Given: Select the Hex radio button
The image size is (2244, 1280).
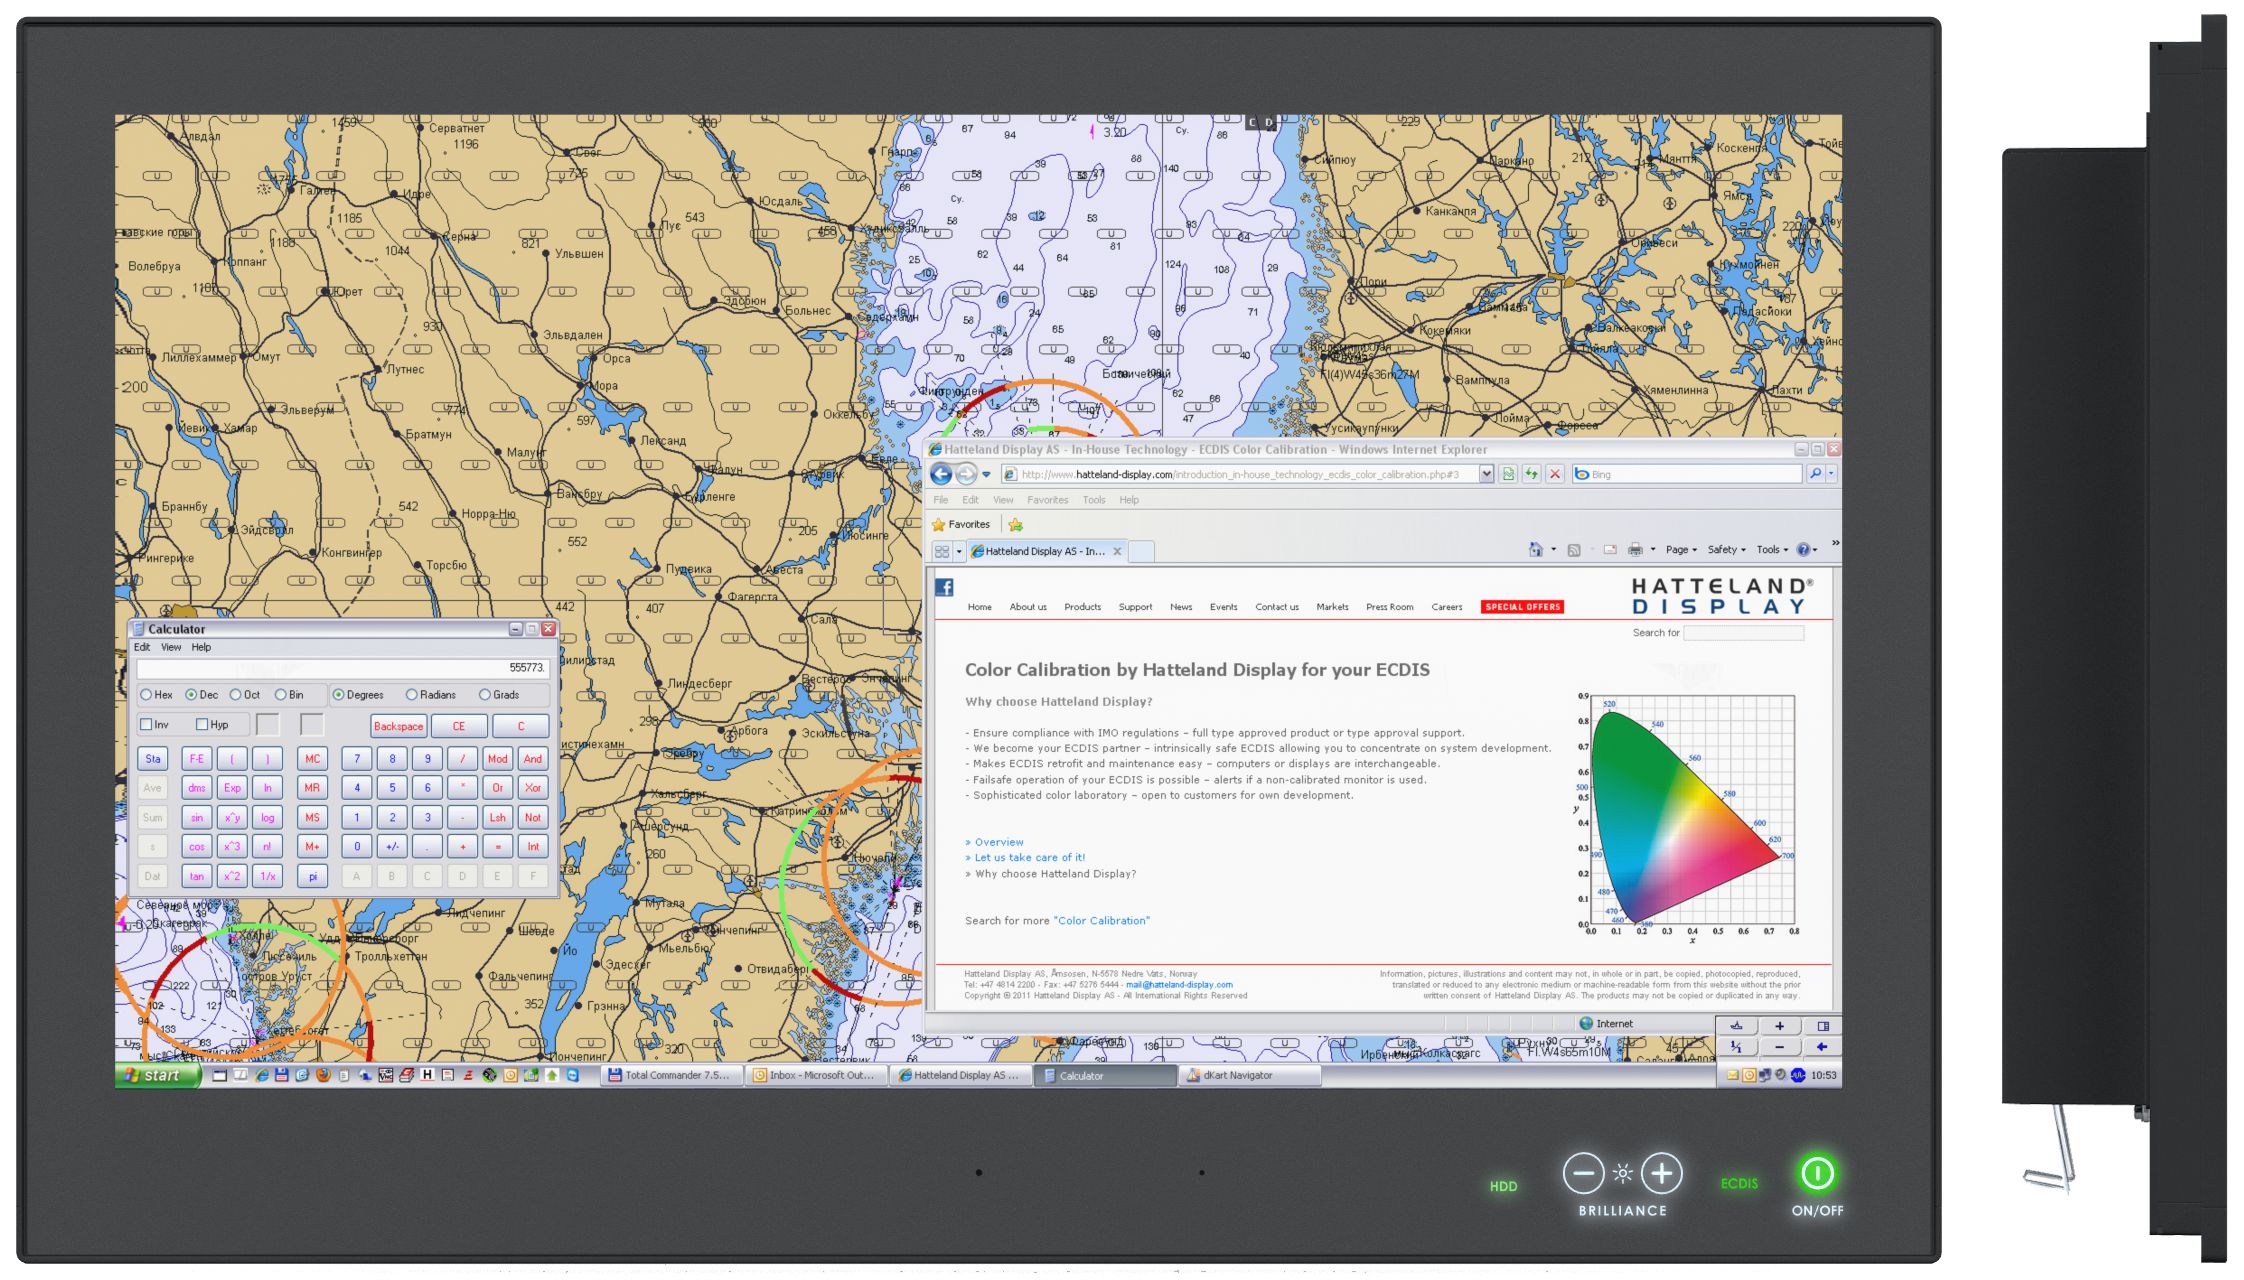Looking at the screenshot, I should tap(146, 695).
